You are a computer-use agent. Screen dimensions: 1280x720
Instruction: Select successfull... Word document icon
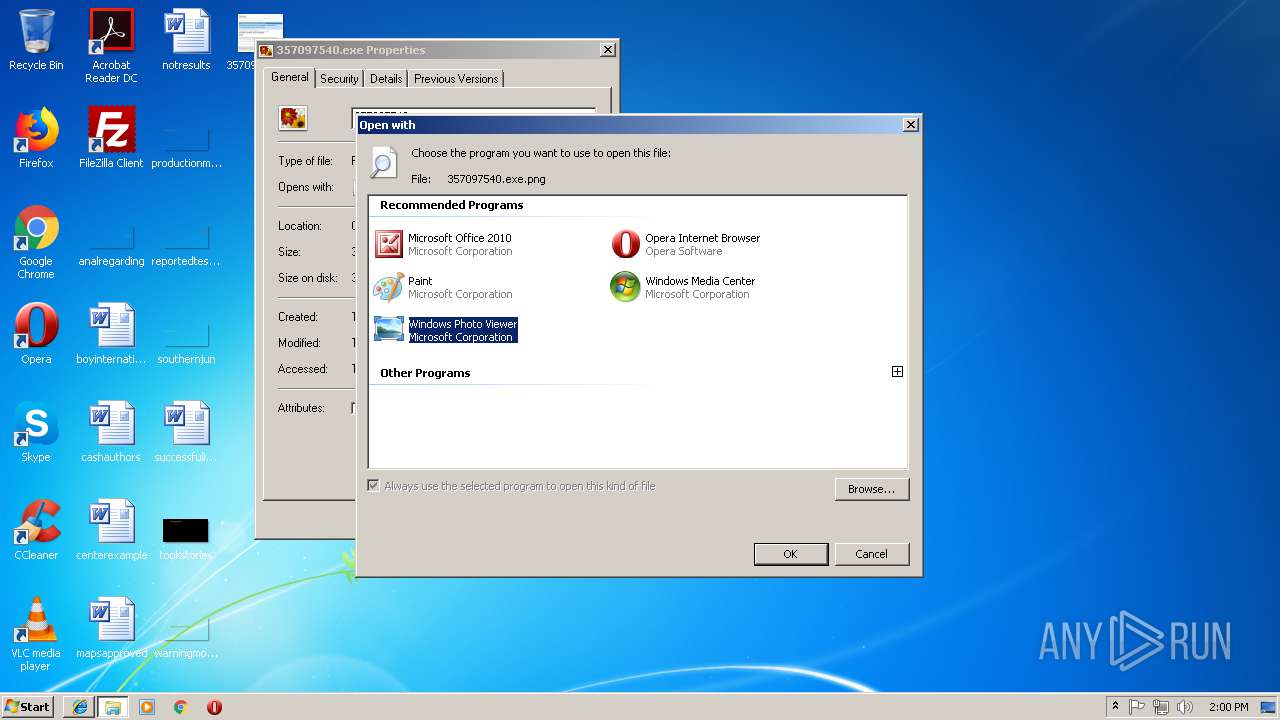[186, 432]
